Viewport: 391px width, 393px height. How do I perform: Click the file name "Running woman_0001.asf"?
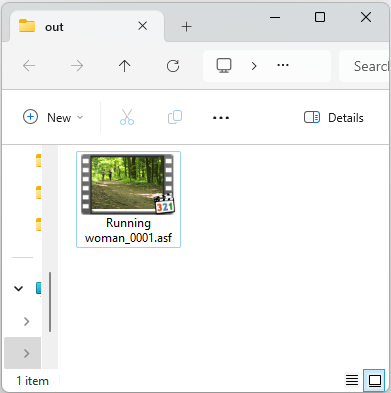(128, 230)
